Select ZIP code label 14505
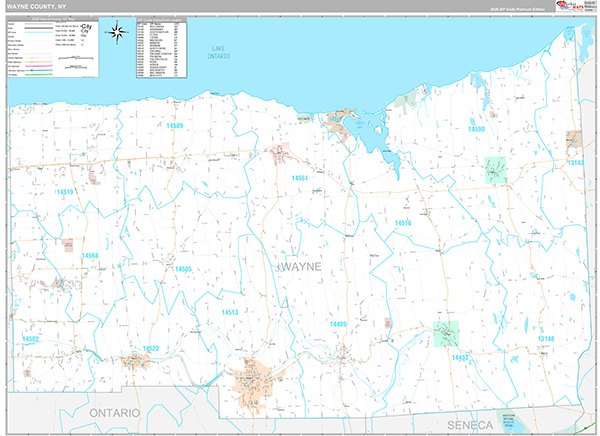The width and height of the screenshot is (600, 436). 183,269
